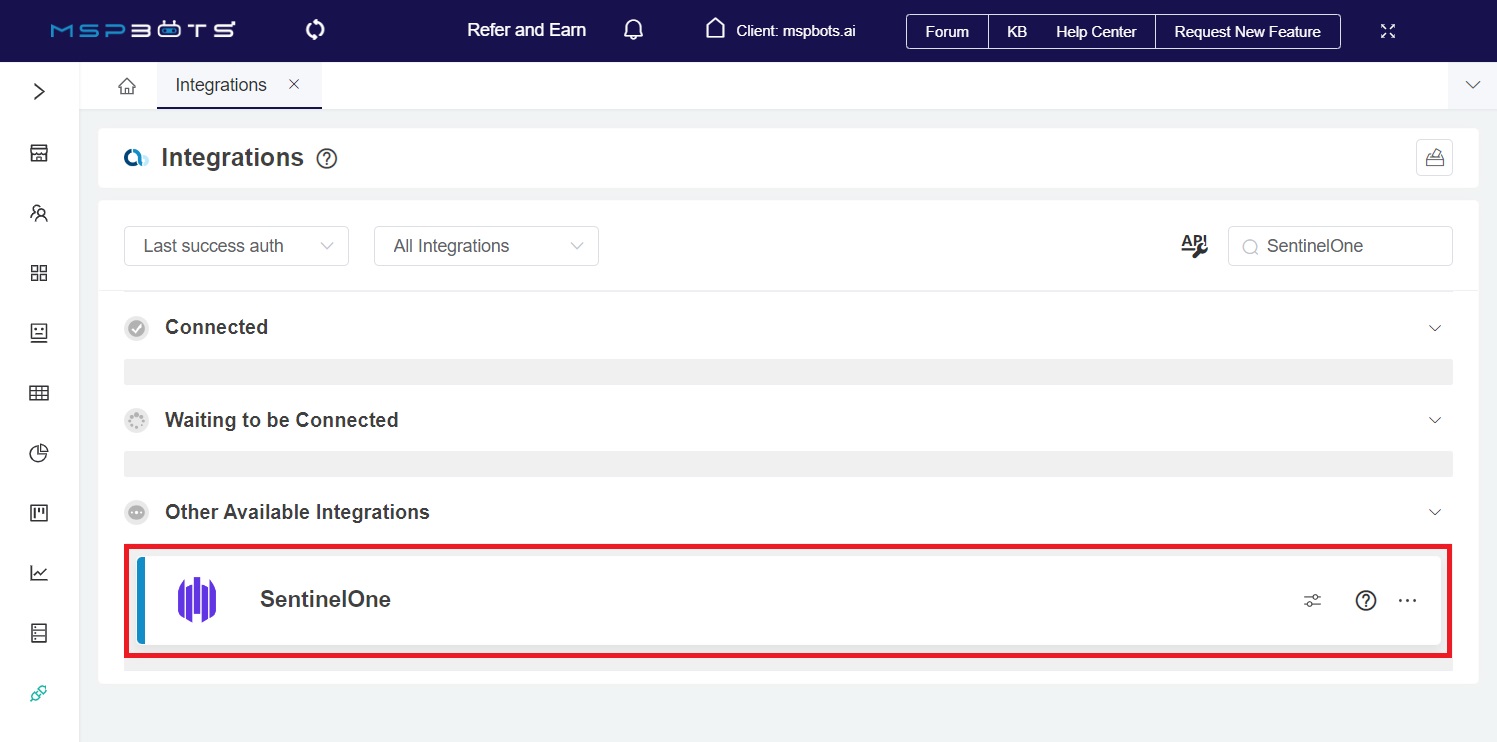Open the datasets table sidebar icon
The height and width of the screenshot is (742, 1497).
(x=39, y=393)
